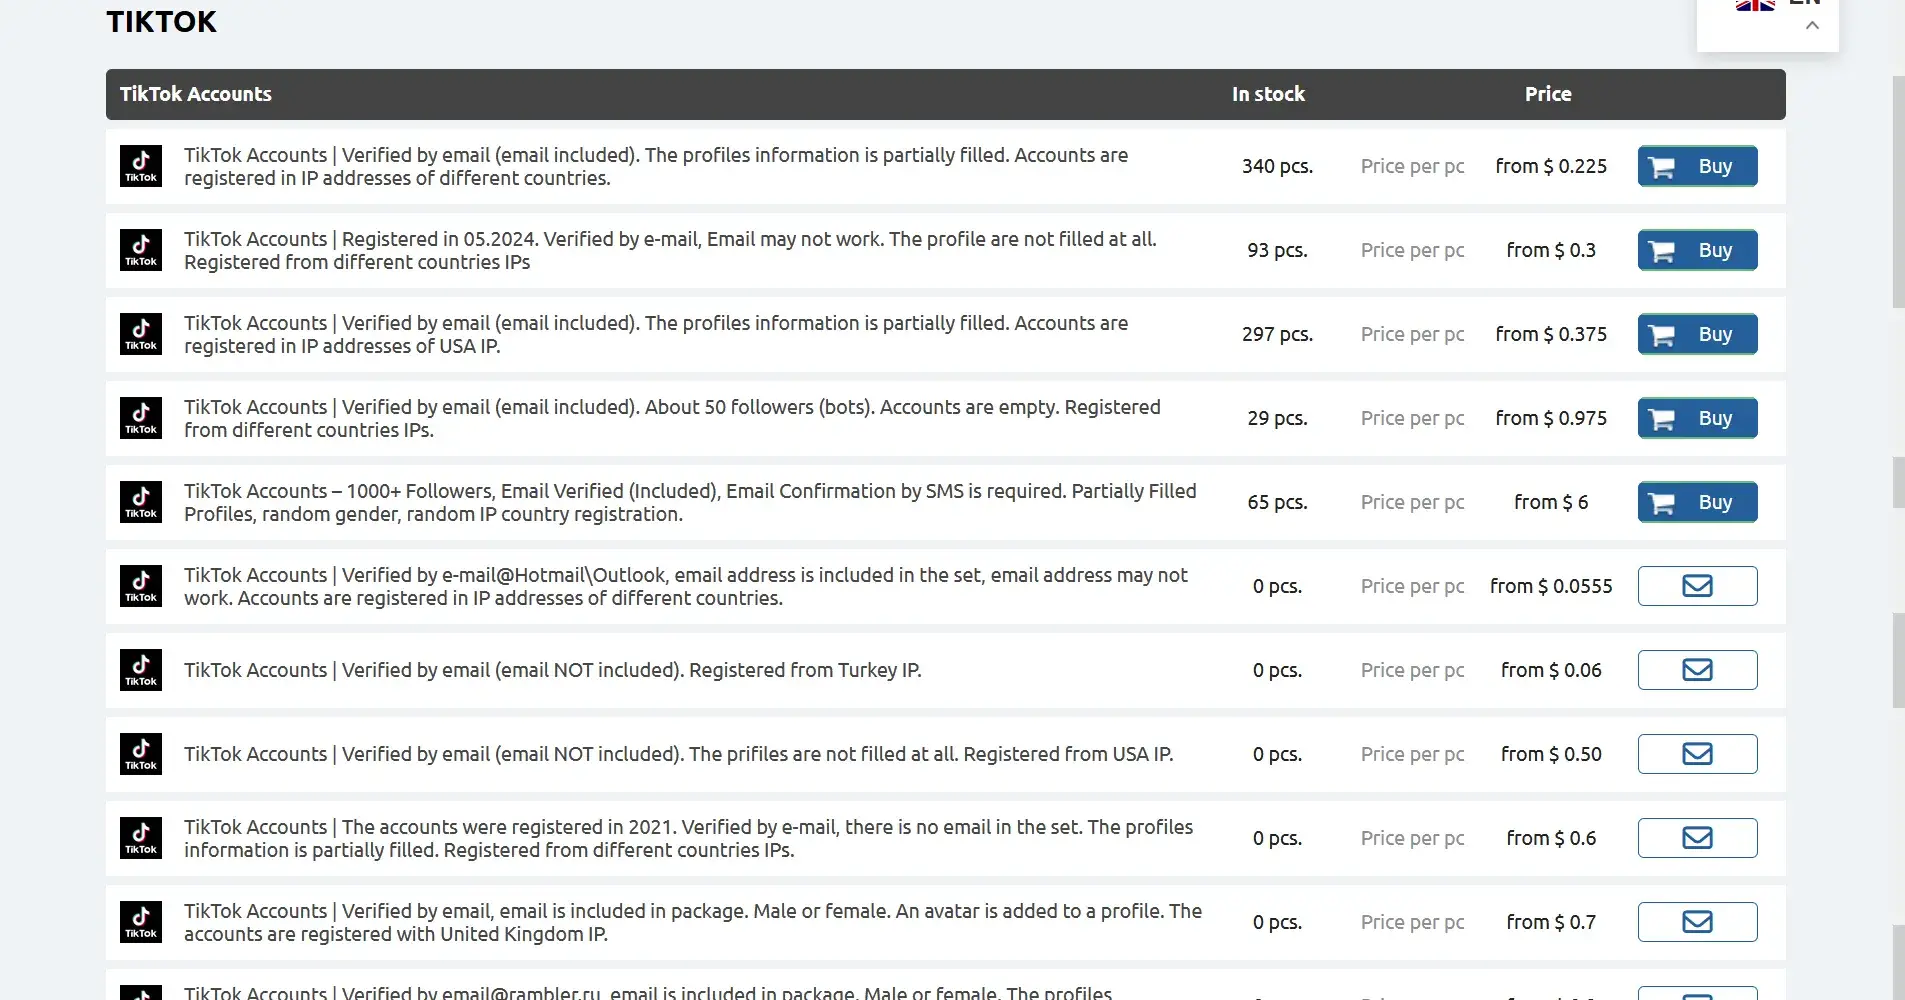1905x1000 pixels.
Task: Open the 50 followers (bots) accounts description
Action: (671, 418)
